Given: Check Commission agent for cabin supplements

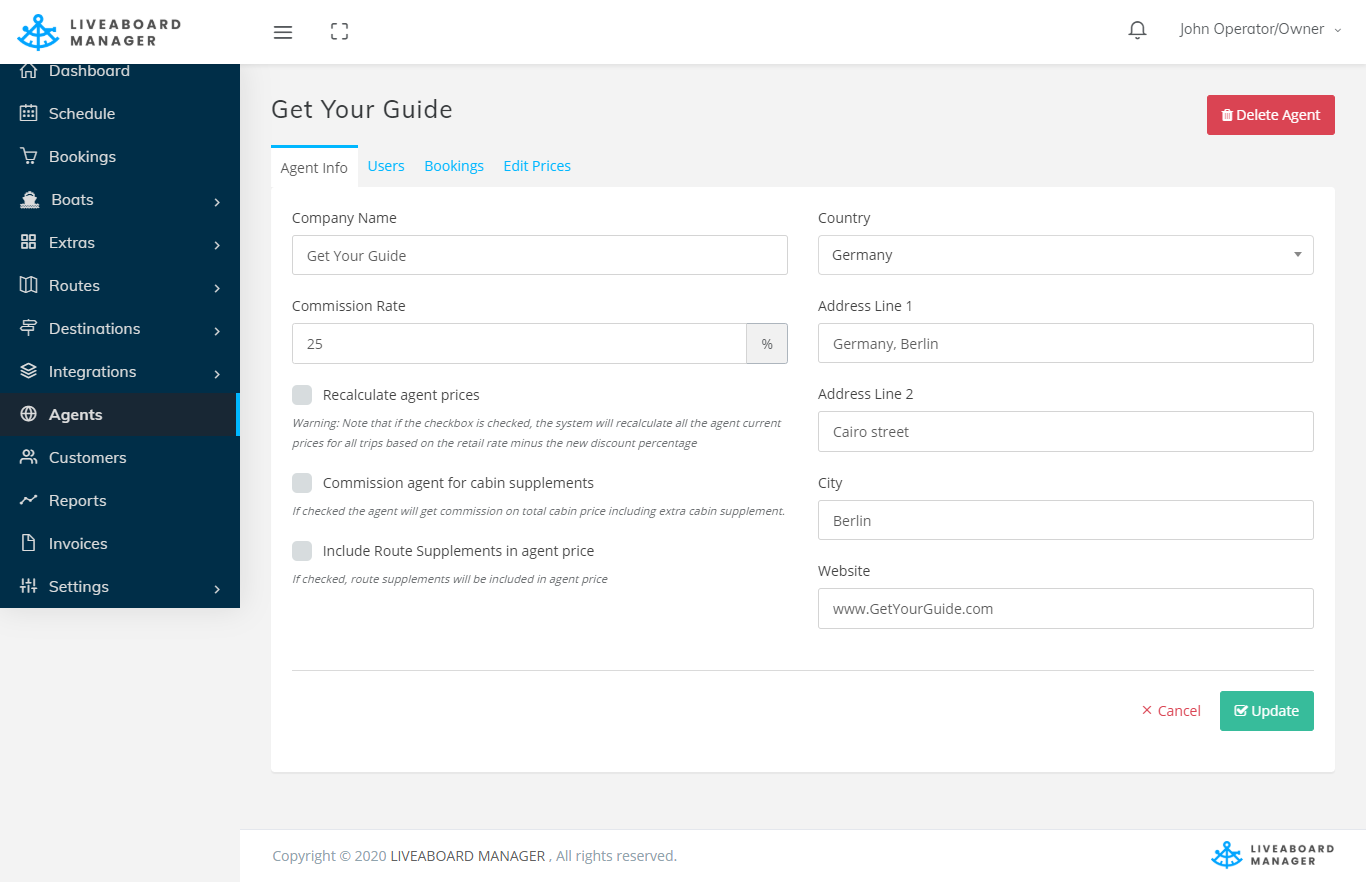Looking at the screenshot, I should point(302,483).
